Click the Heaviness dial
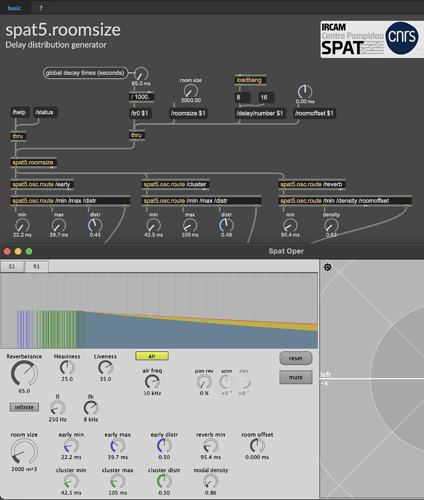 tap(67, 368)
